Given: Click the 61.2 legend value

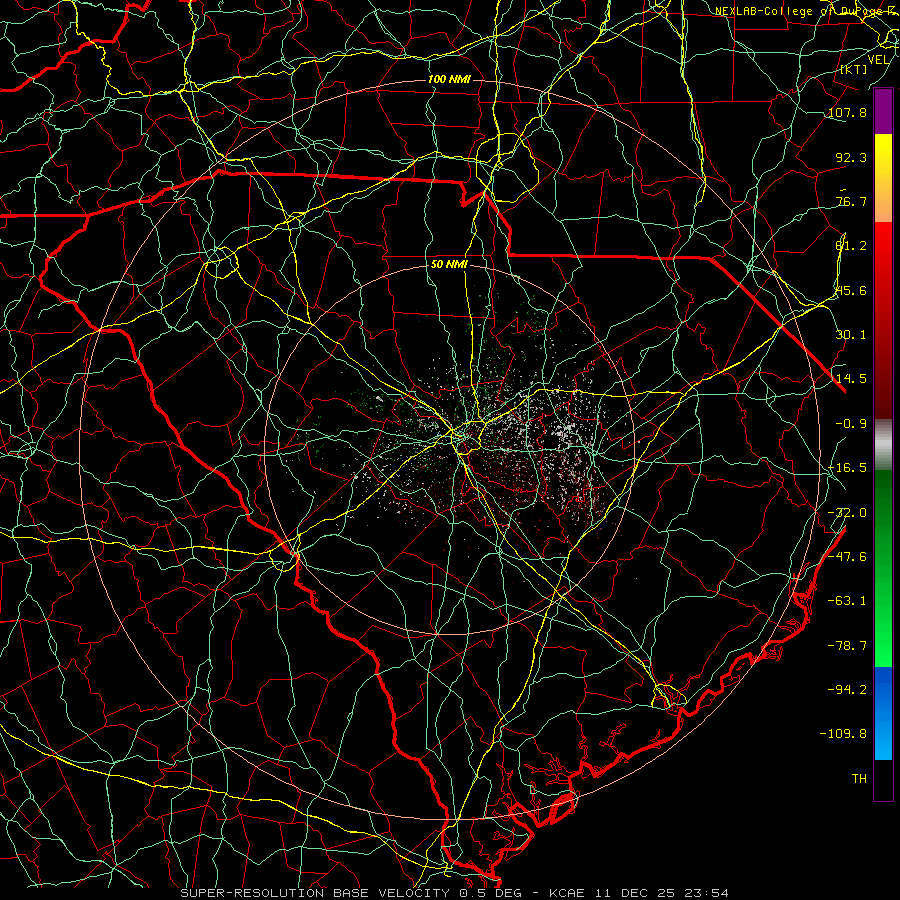Looking at the screenshot, I should point(851,246).
